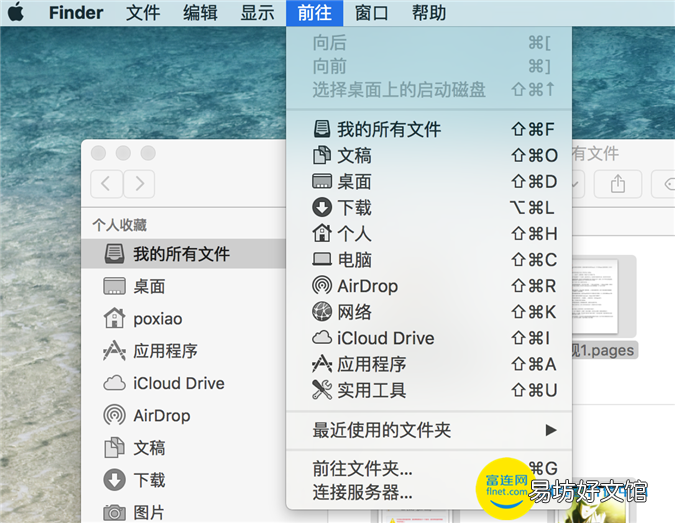Choose iCloud Drive in the 前往 menu
This screenshot has height=523, width=675.
[x=429, y=338]
